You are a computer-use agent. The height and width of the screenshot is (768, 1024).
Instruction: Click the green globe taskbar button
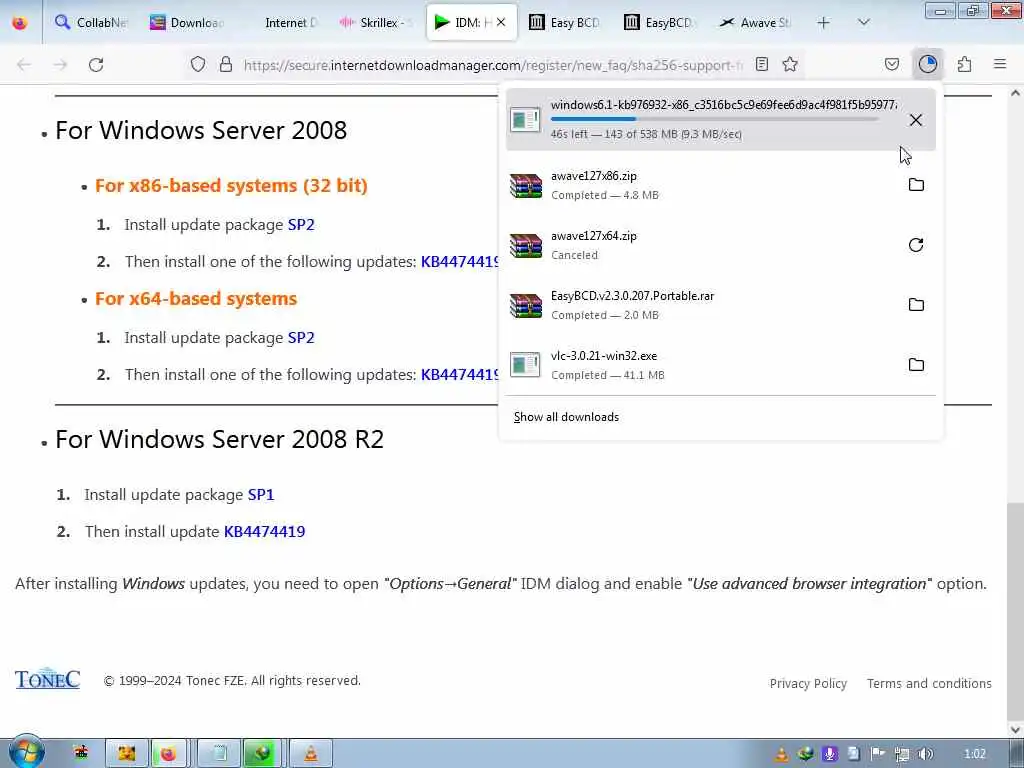tap(263, 754)
